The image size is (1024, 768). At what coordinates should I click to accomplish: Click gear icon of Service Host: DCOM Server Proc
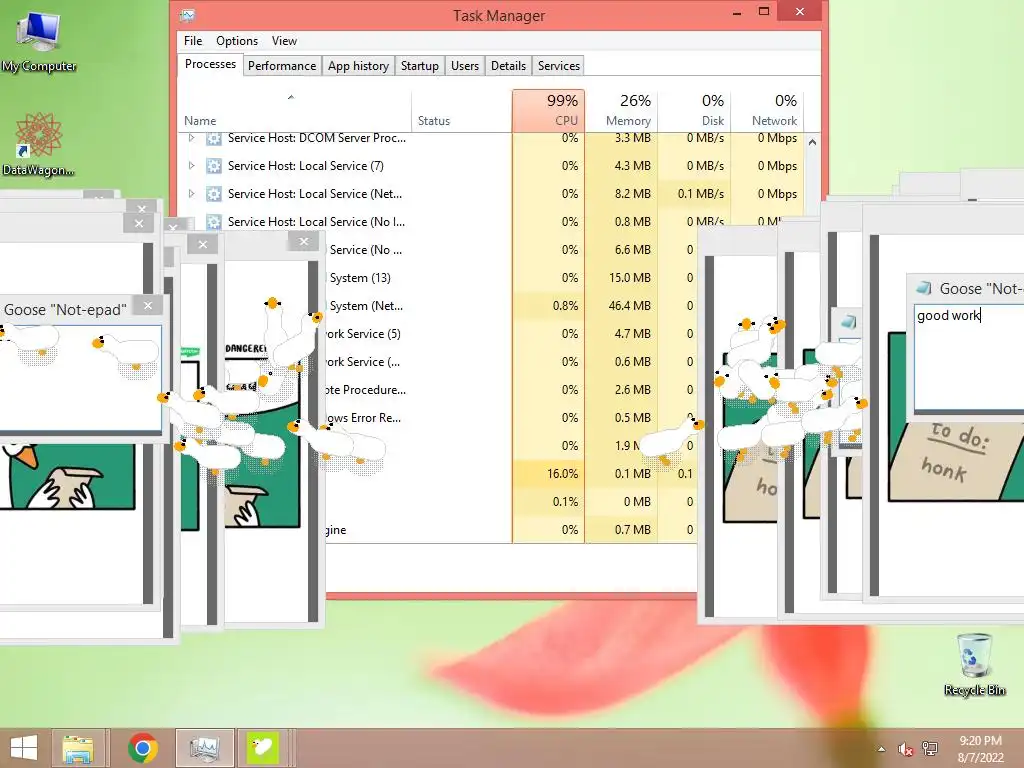[x=214, y=138]
